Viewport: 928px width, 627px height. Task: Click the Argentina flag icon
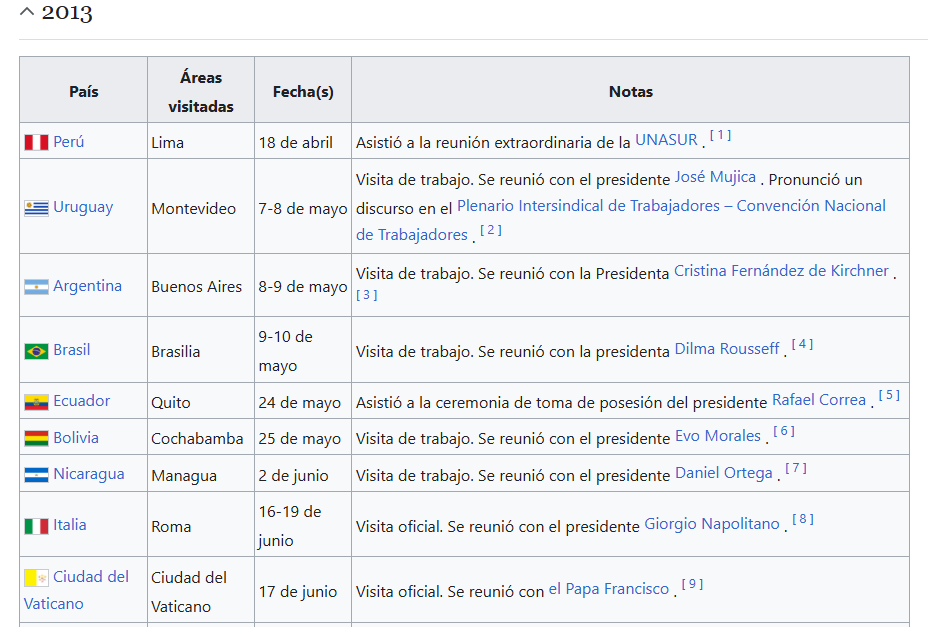pyautogui.click(x=36, y=287)
